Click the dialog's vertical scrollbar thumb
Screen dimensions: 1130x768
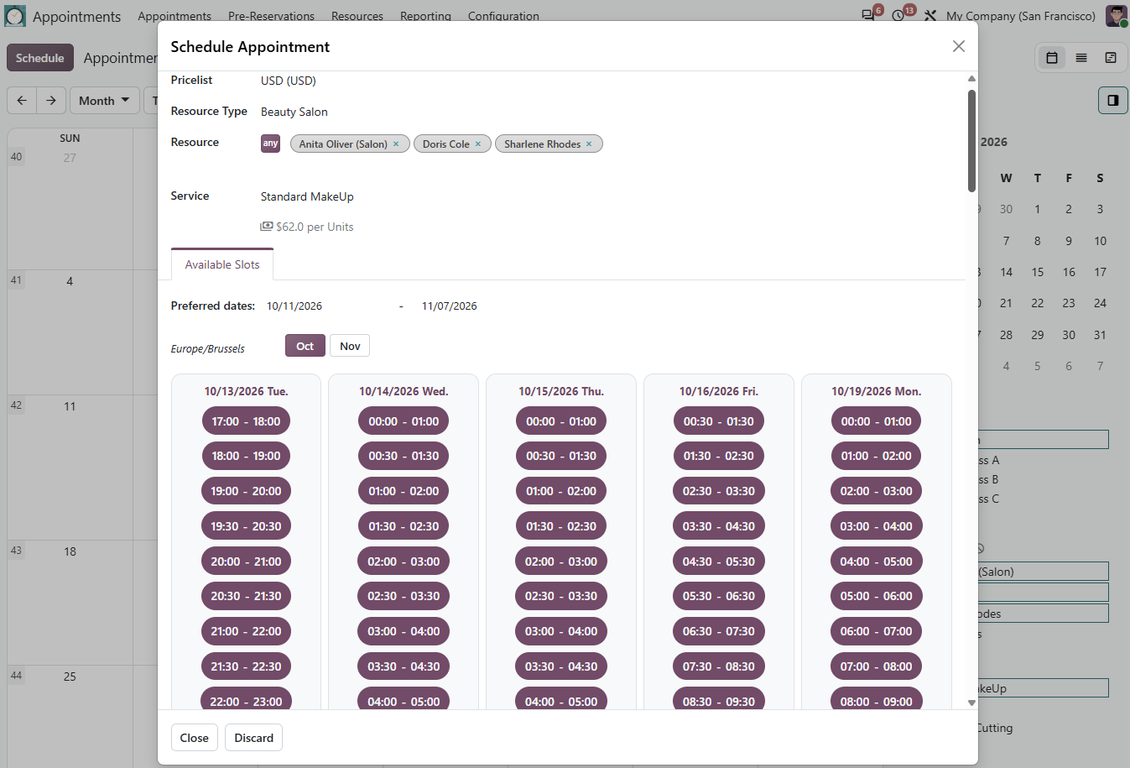pyautogui.click(x=971, y=140)
